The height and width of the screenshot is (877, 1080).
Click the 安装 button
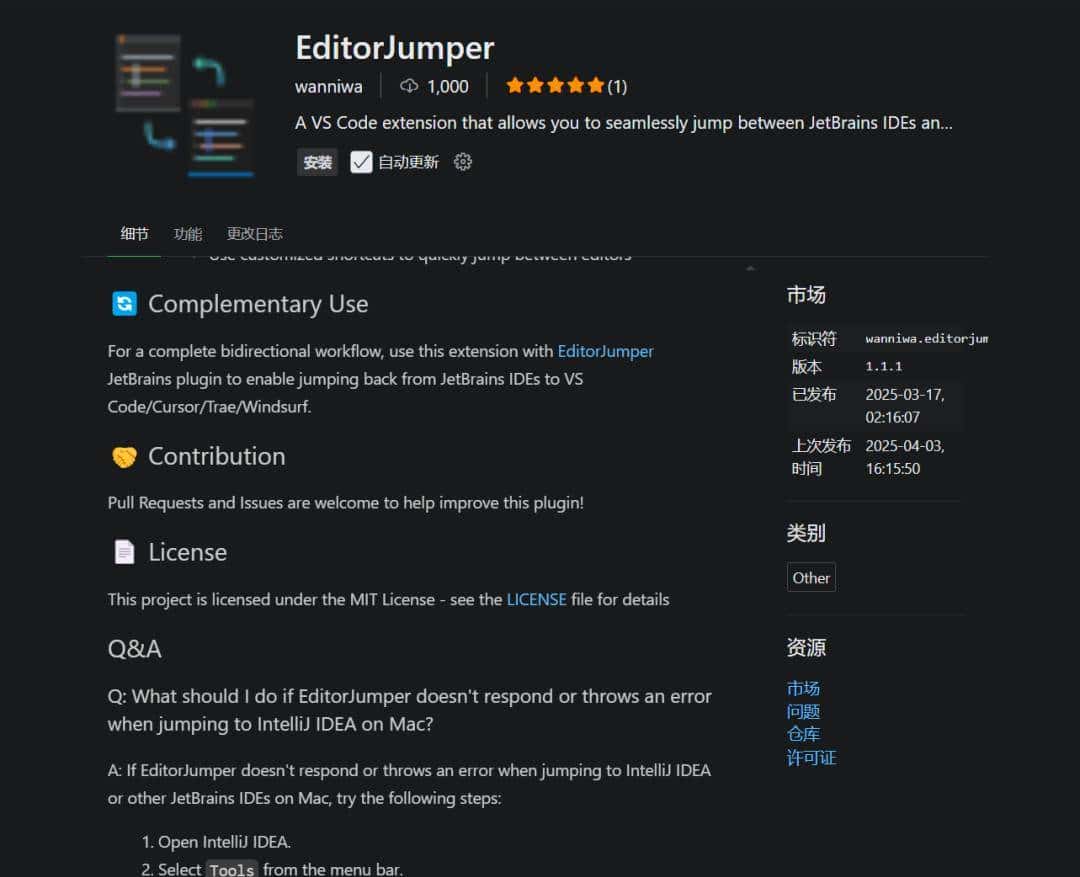pyautogui.click(x=317, y=161)
